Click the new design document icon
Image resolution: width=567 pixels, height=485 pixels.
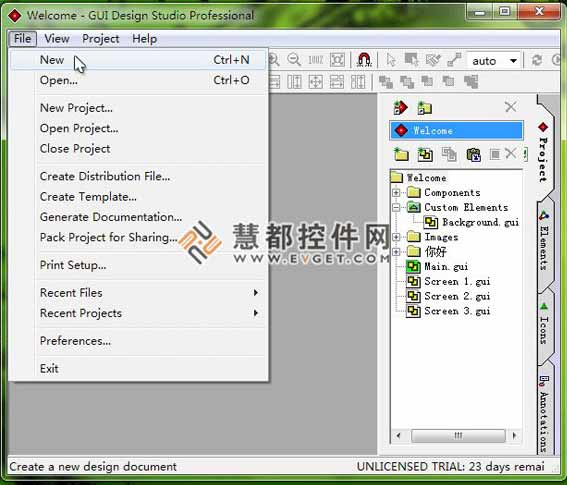[x=425, y=154]
